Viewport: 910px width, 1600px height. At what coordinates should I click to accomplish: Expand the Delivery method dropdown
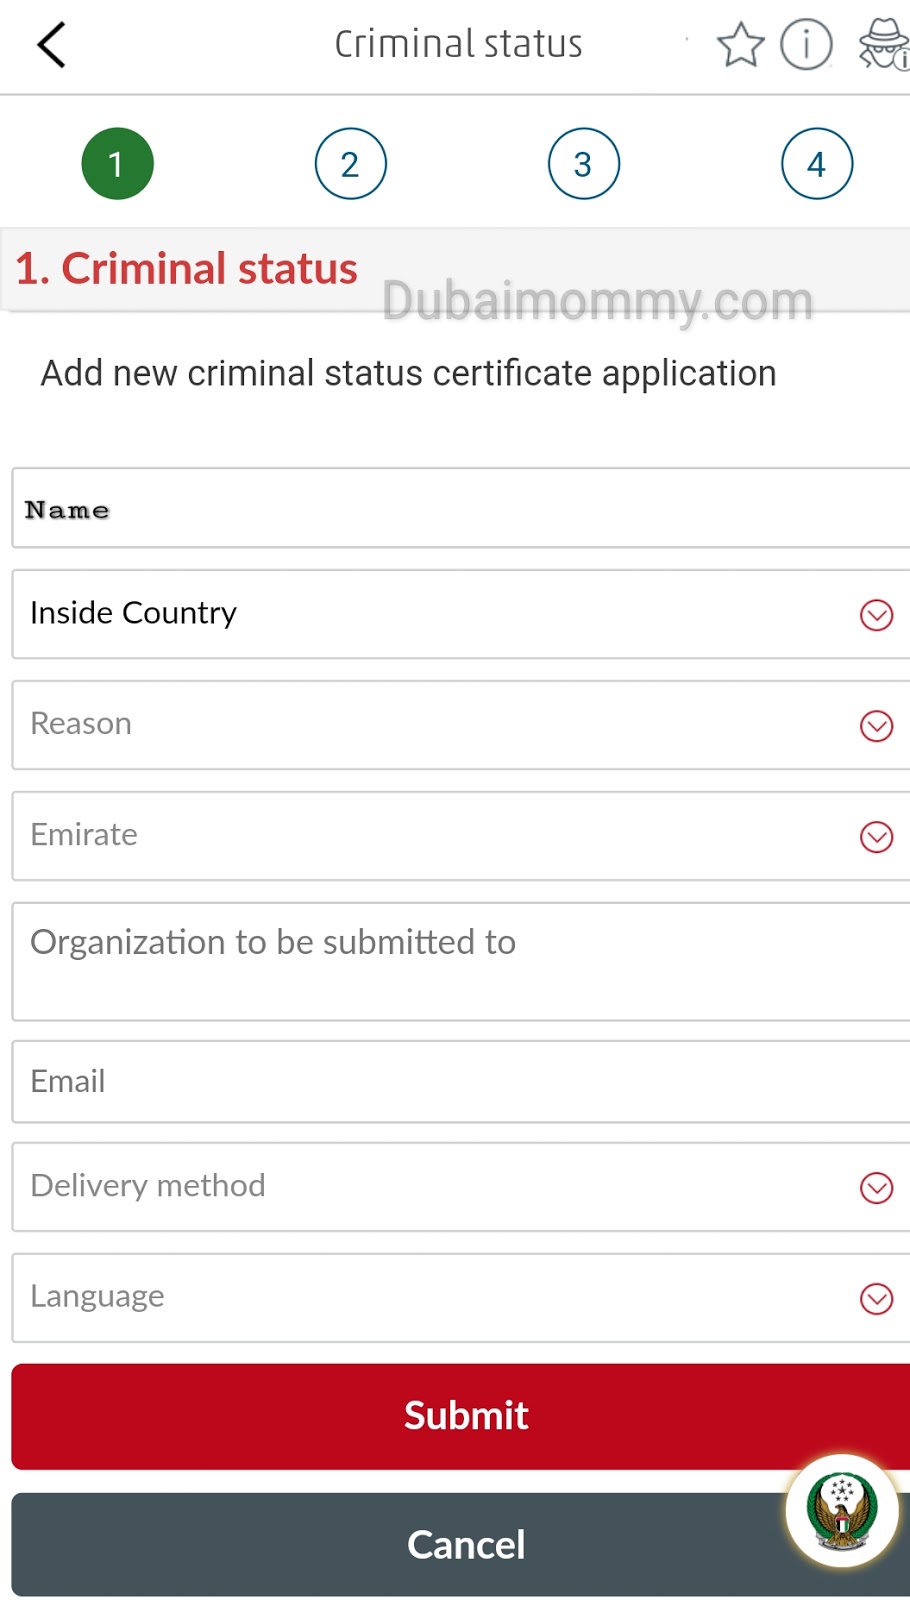pyautogui.click(x=460, y=1187)
